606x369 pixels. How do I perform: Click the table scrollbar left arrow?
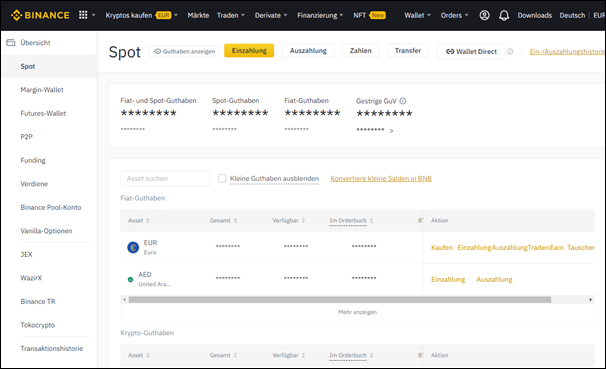tap(124, 299)
